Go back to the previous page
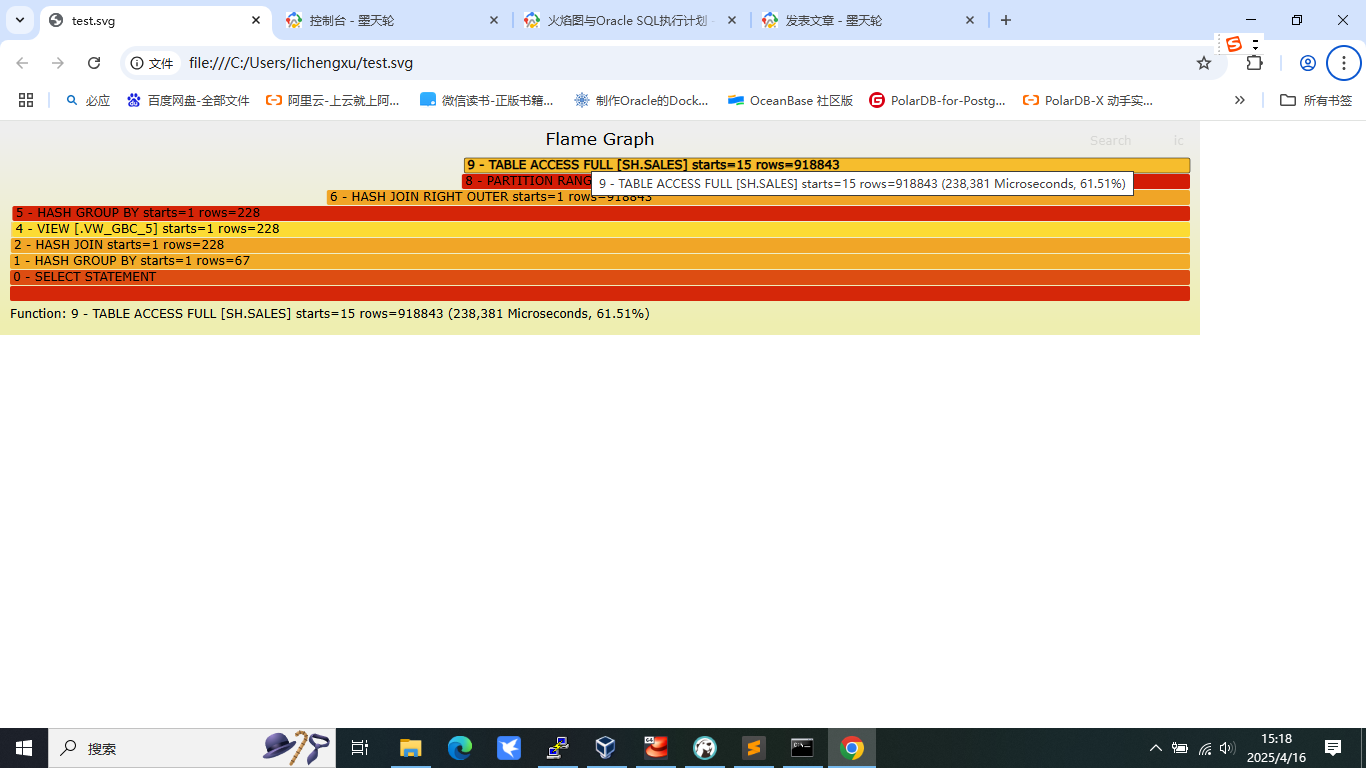 [22, 63]
